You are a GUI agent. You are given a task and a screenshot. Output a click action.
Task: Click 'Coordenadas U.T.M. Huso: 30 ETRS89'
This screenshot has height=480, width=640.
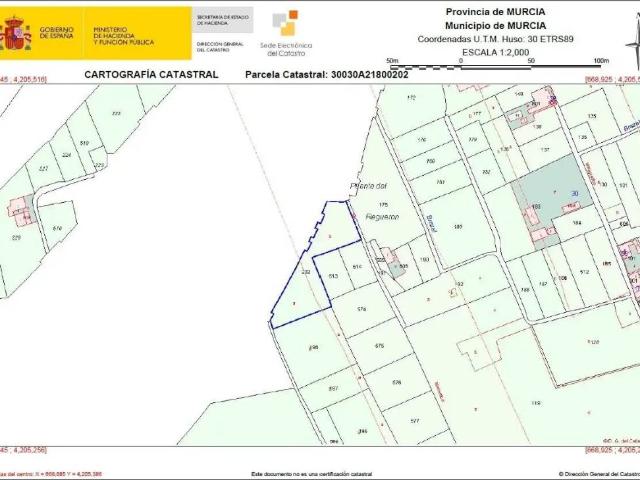pyautogui.click(x=495, y=39)
